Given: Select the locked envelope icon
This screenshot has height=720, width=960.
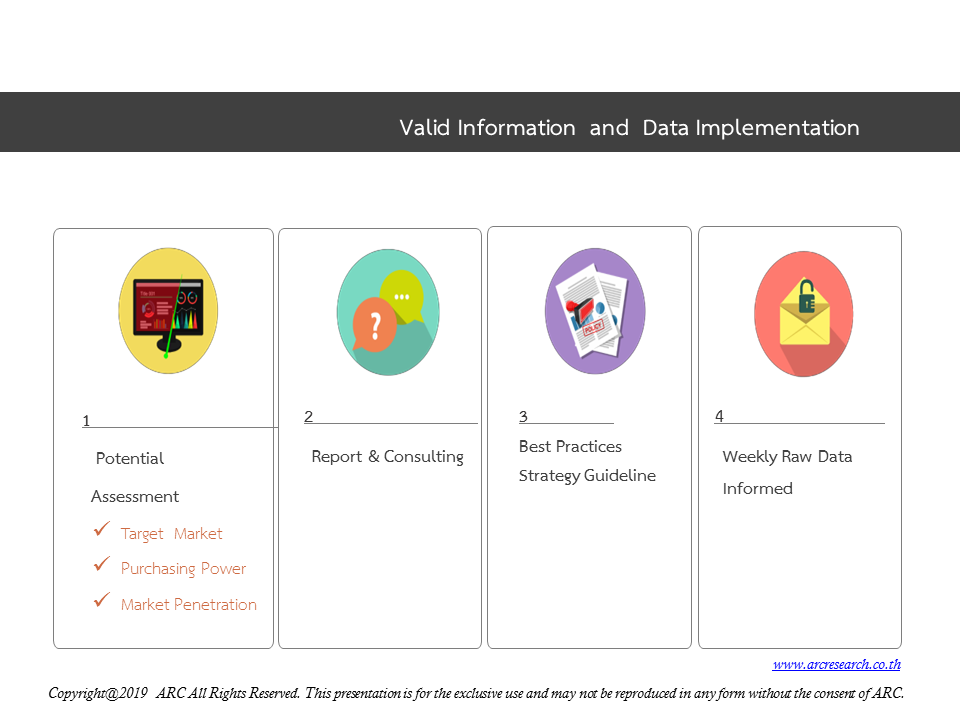Looking at the screenshot, I should 804,314.
